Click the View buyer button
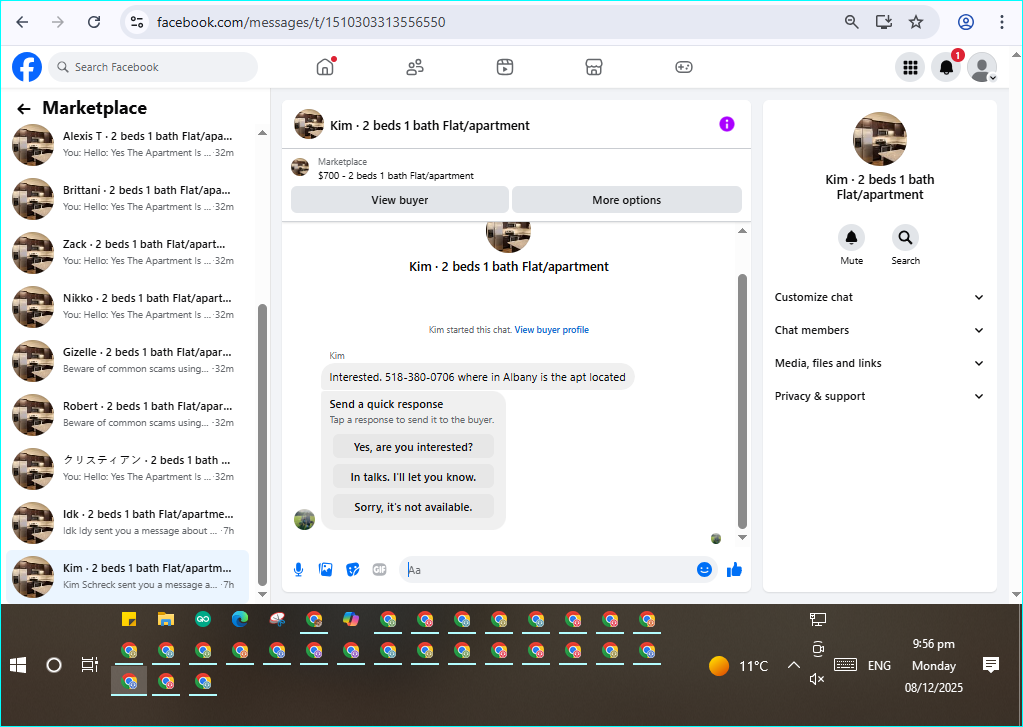Viewport: 1023px width, 727px height. [399, 200]
